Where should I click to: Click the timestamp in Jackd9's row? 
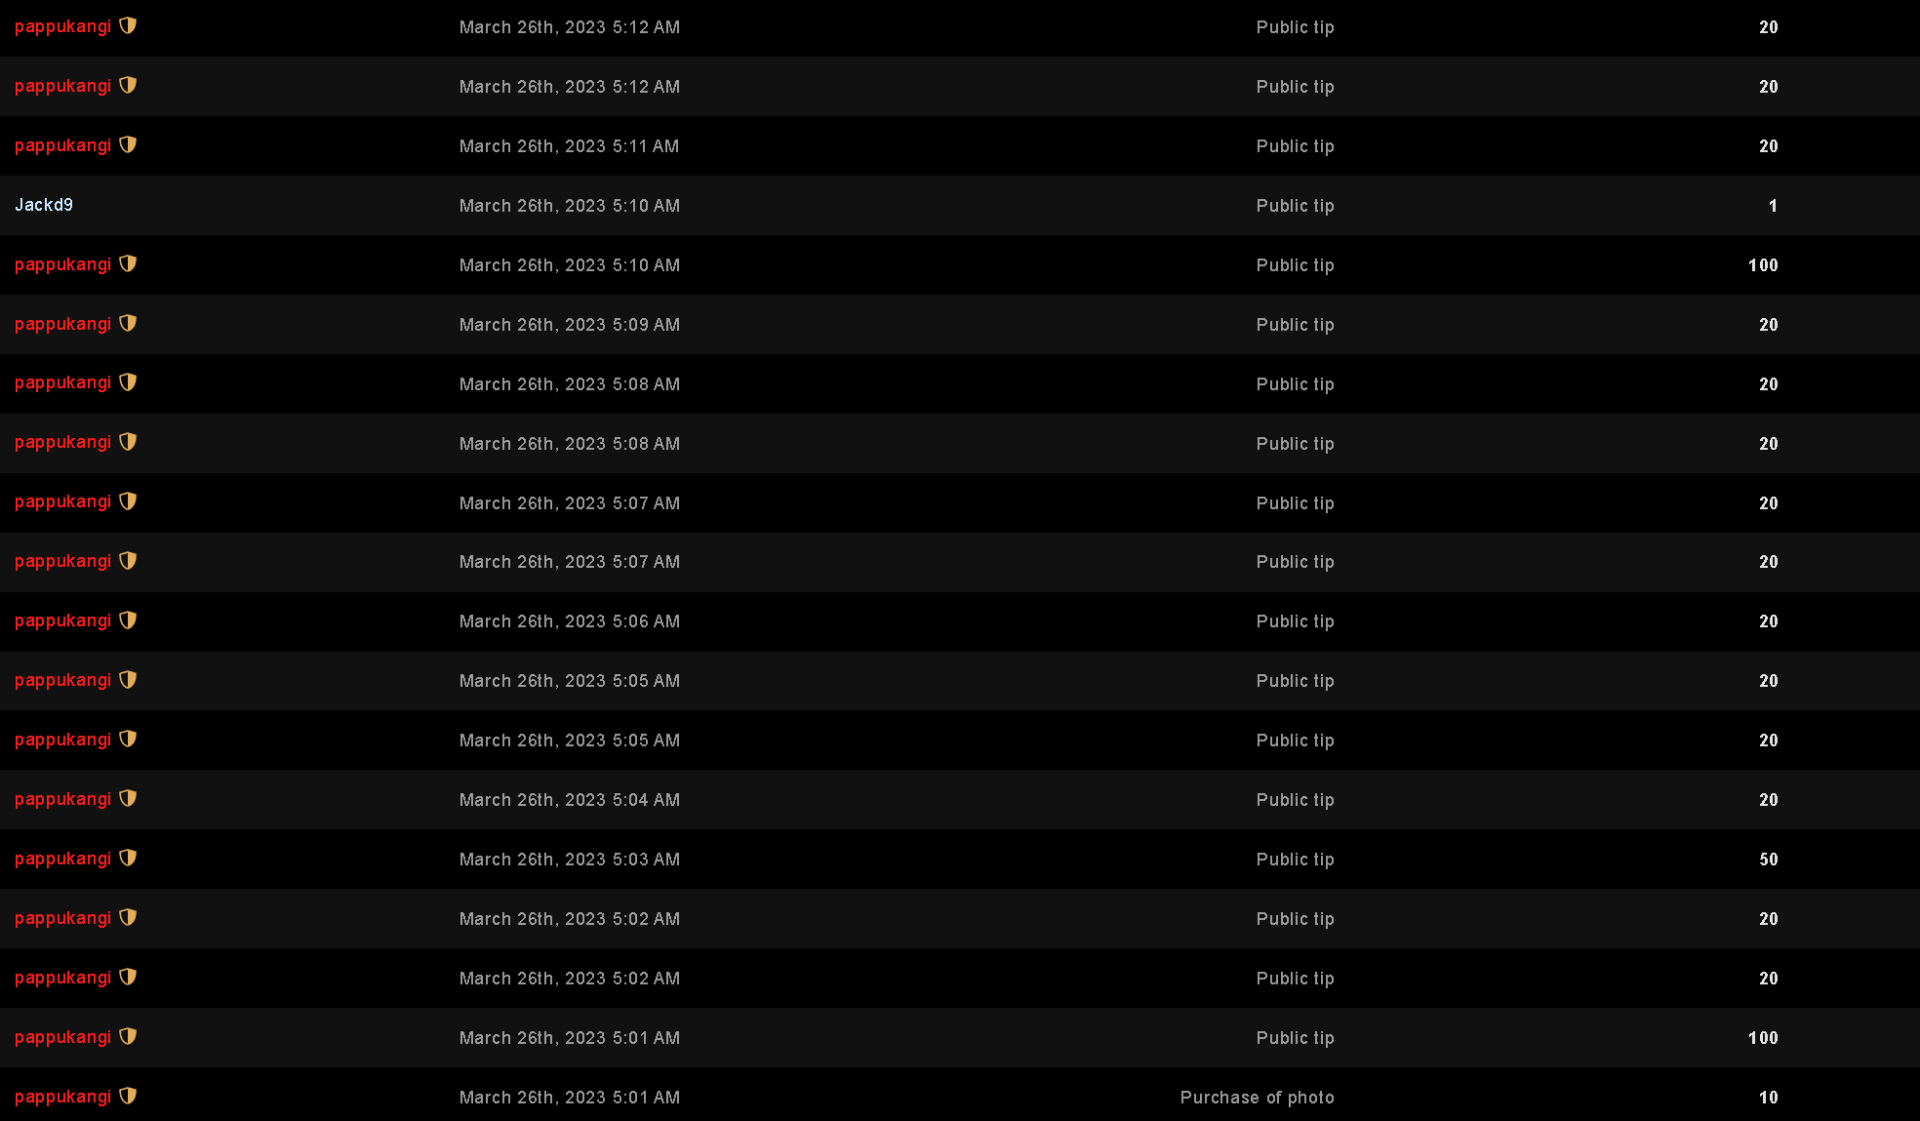569,206
